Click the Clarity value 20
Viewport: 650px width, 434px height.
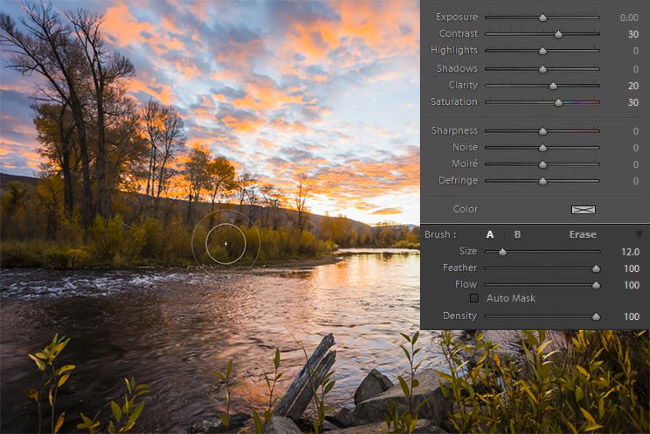point(633,85)
